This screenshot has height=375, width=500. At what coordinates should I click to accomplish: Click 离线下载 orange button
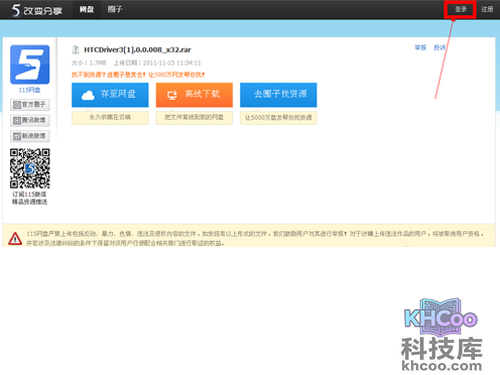(x=194, y=95)
